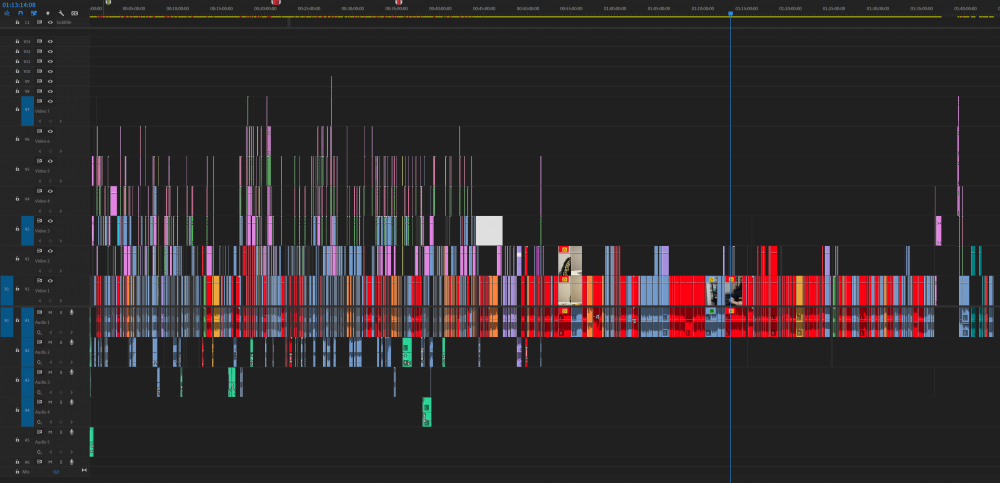This screenshot has height=483, width=1000.
Task: Click the Add Marker icon
Action: [x=47, y=13]
